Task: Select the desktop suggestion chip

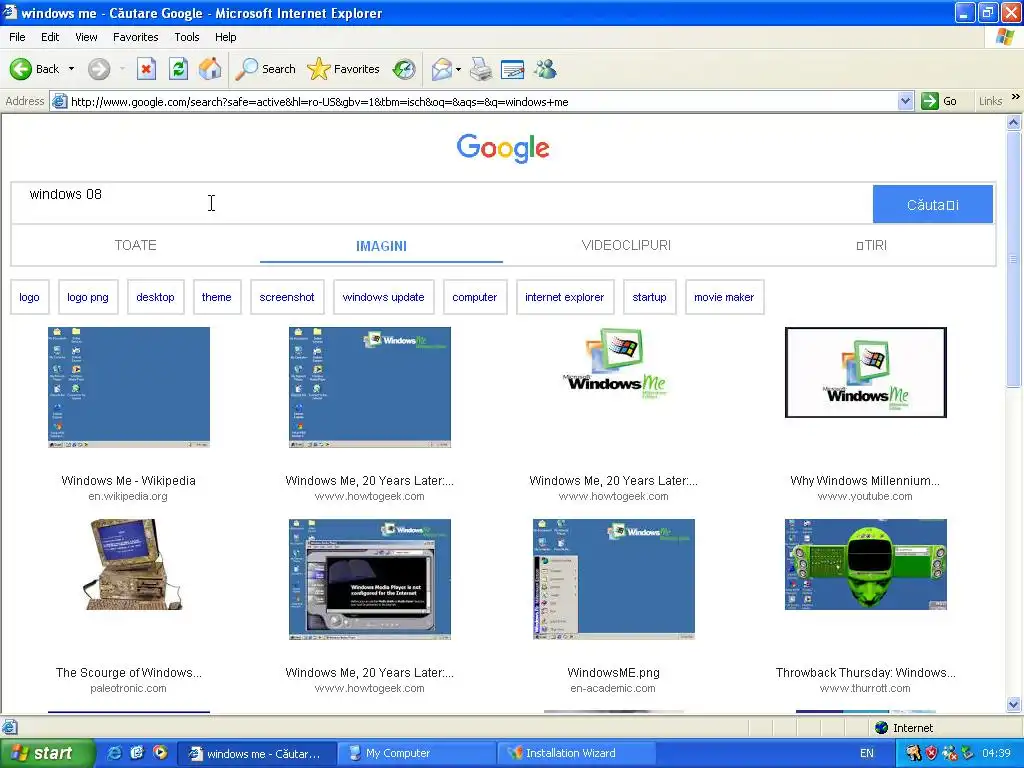Action: coord(155,297)
